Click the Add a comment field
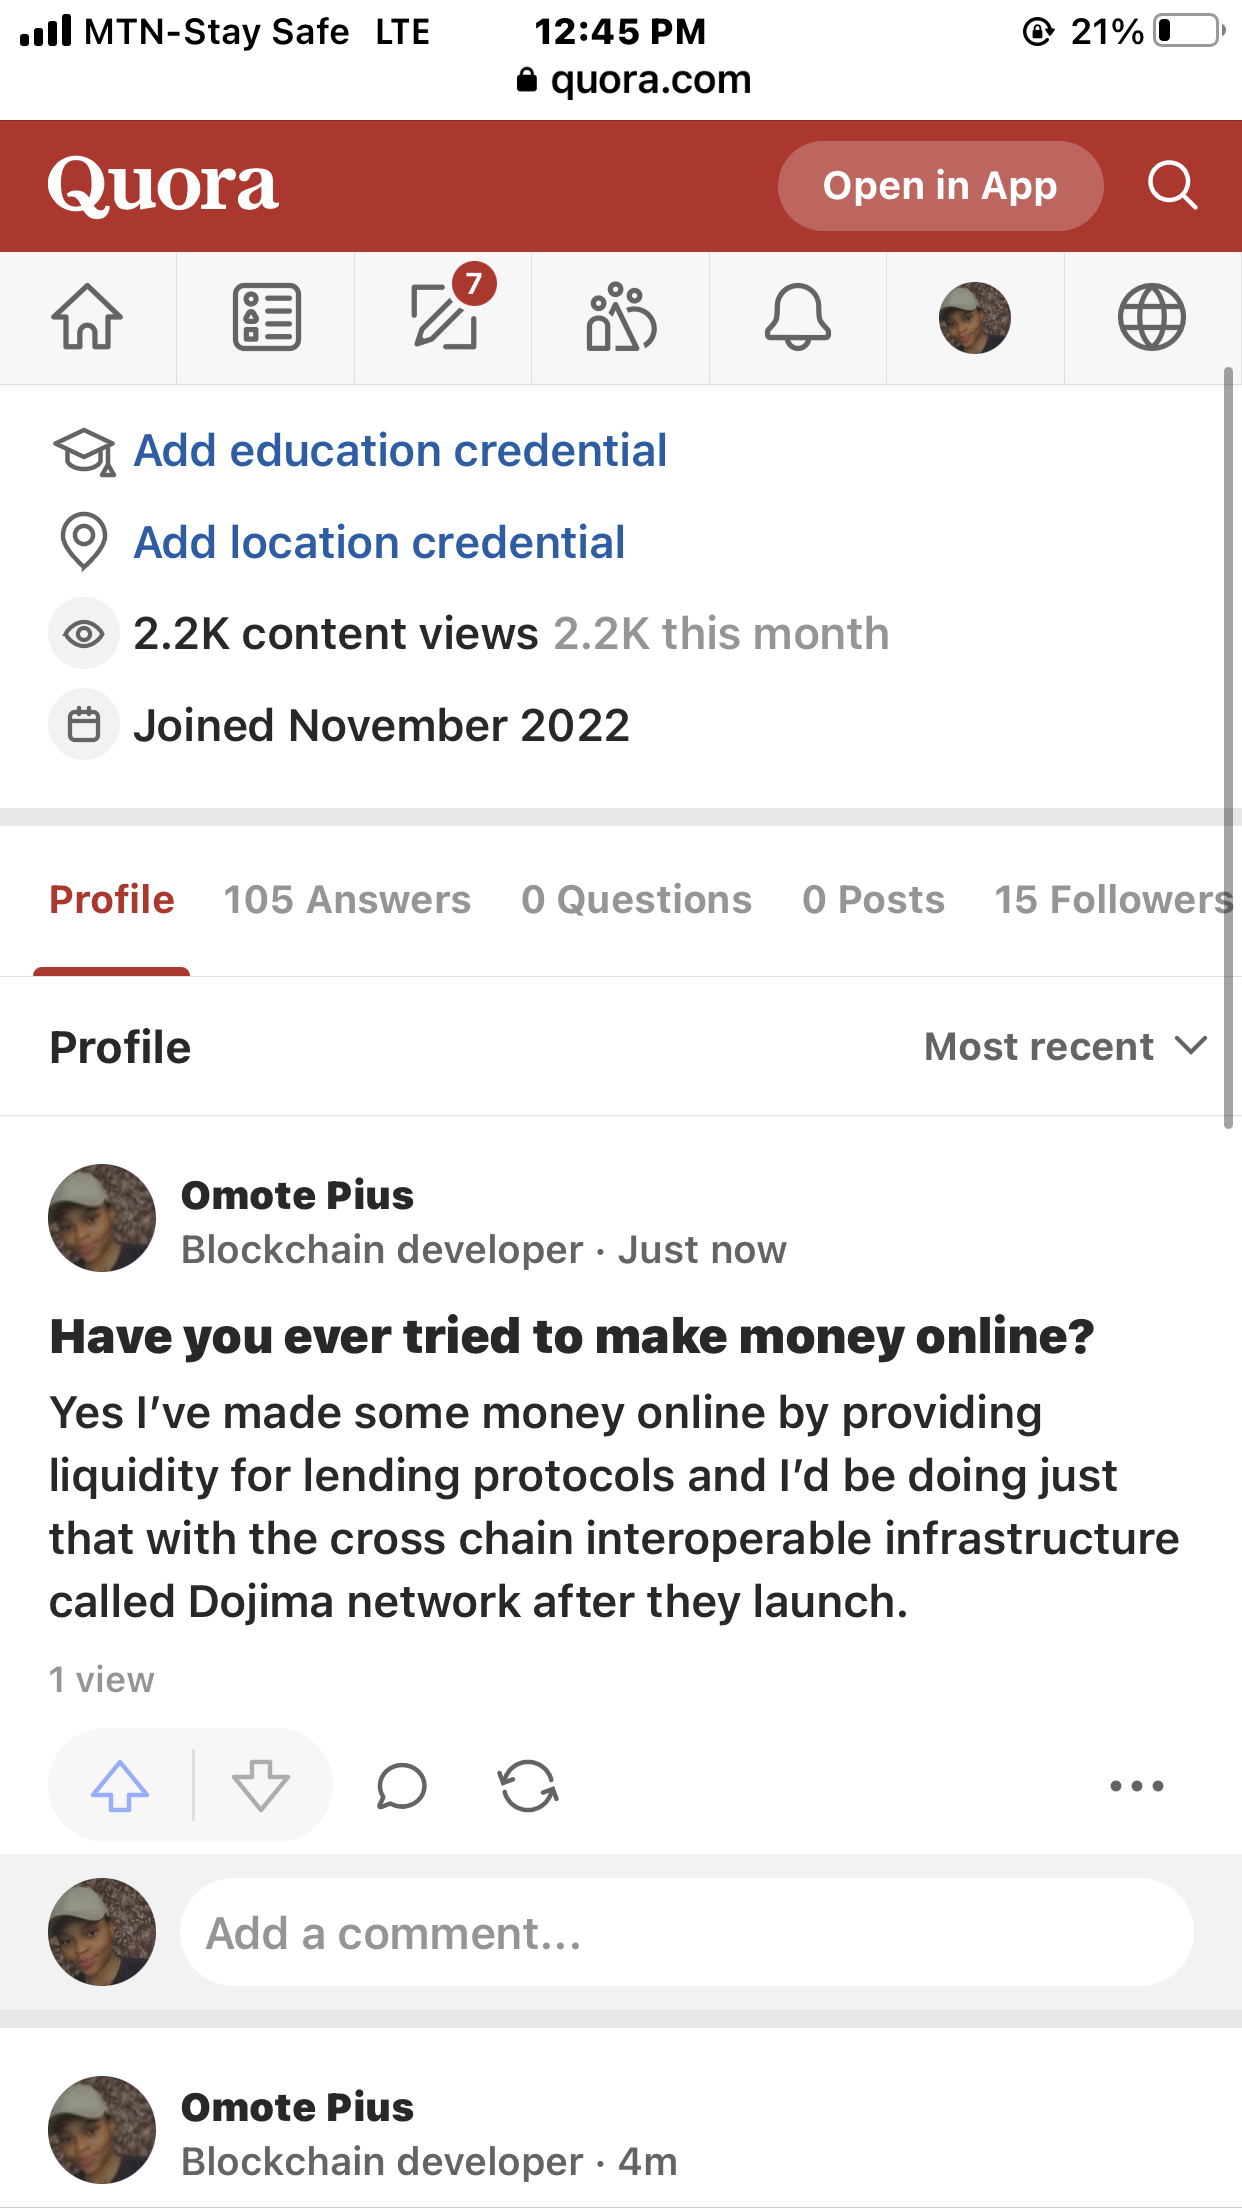Viewport: 1242px width, 2208px height. point(686,1933)
